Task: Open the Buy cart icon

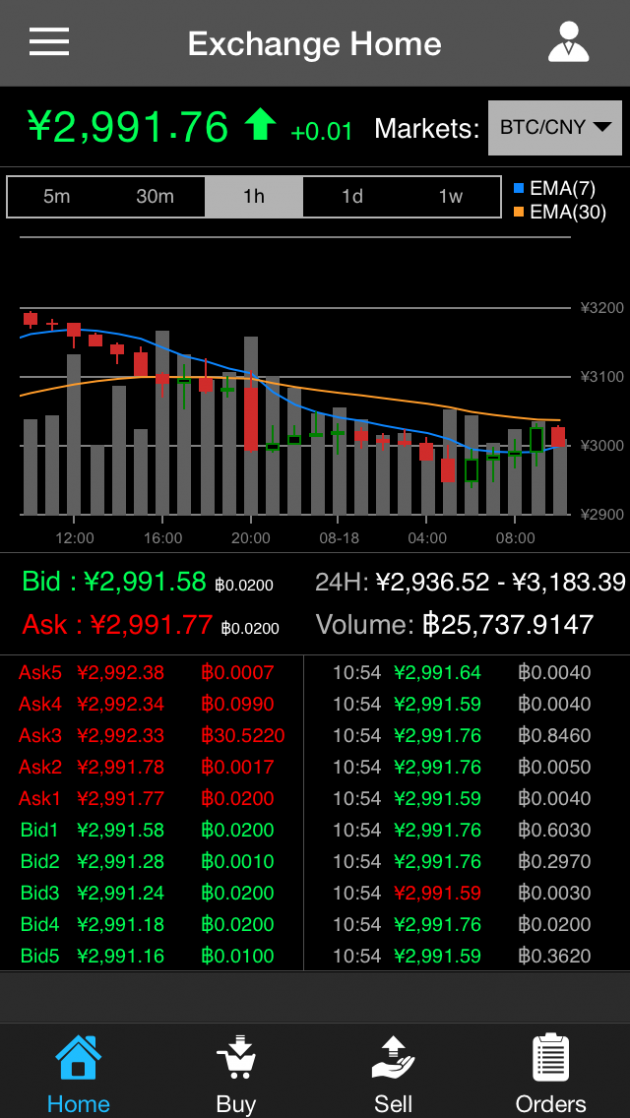Action: (236, 1058)
